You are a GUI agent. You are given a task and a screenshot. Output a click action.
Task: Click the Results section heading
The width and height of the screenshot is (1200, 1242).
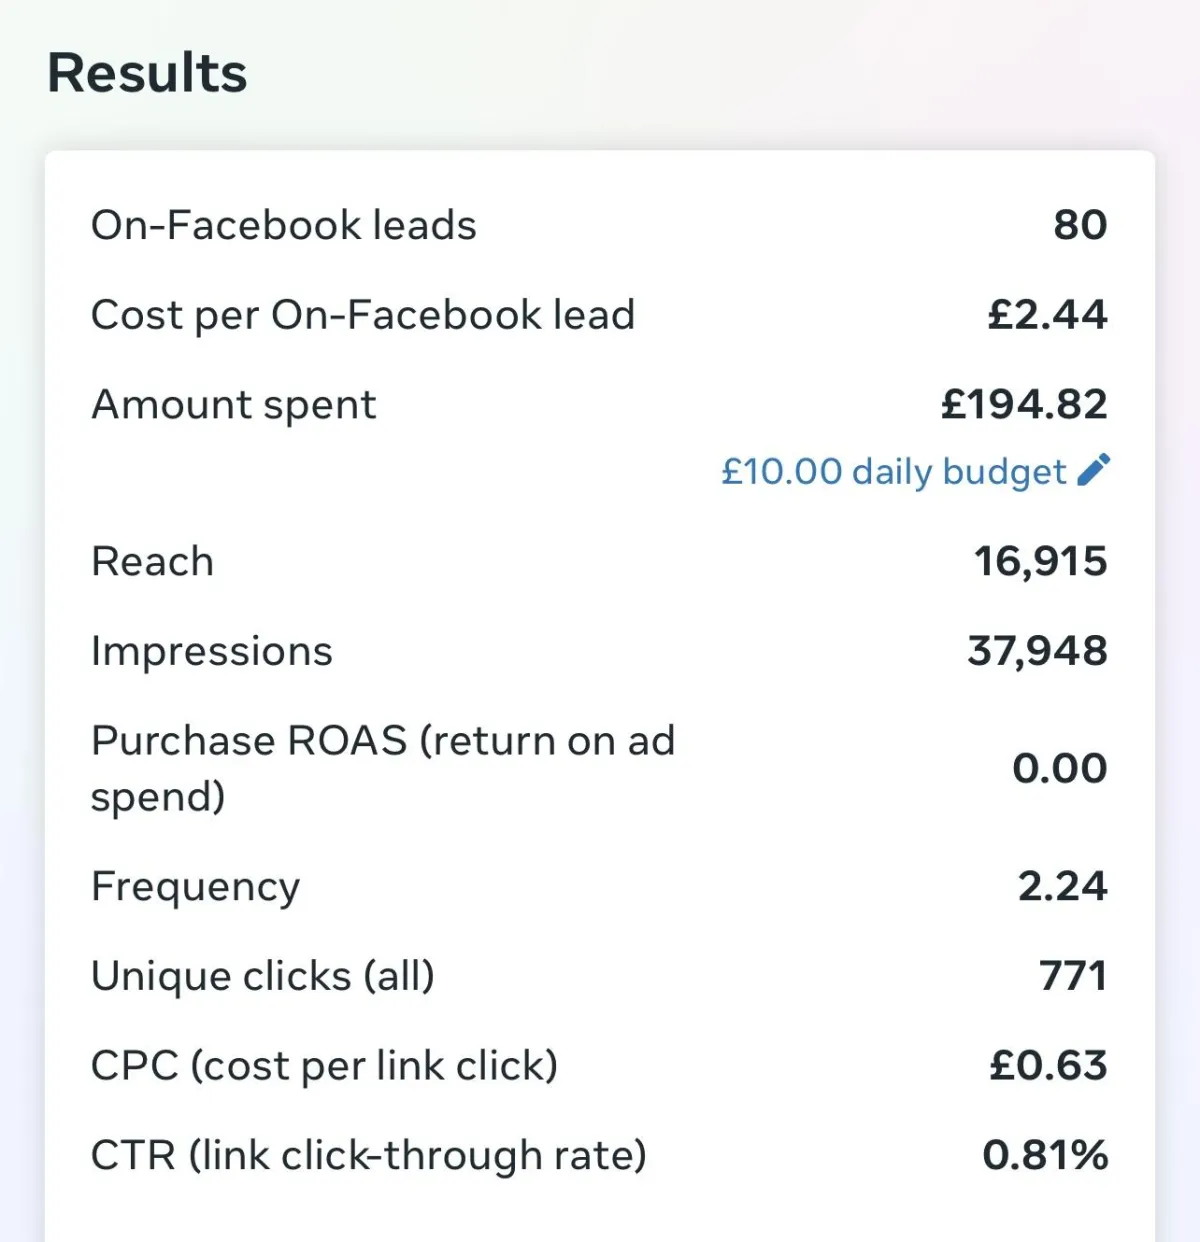147,73
